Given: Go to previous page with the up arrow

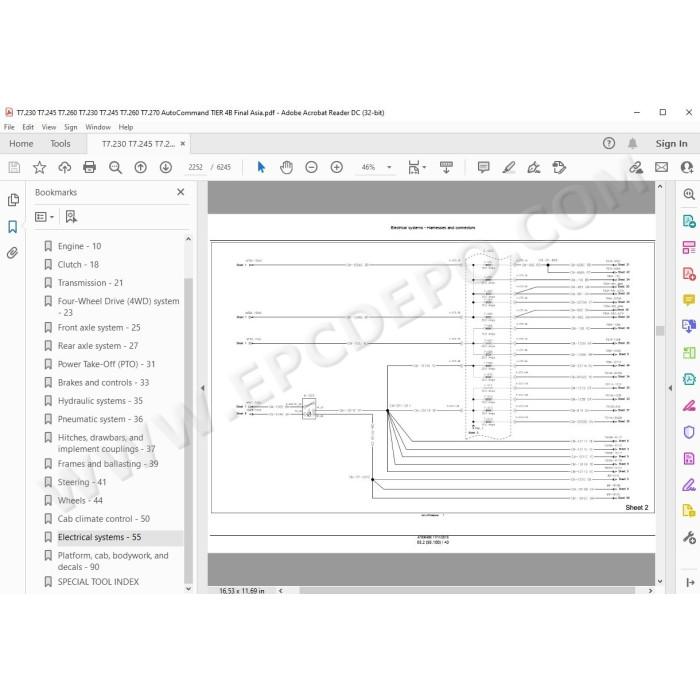Looking at the screenshot, I should pos(141,167).
